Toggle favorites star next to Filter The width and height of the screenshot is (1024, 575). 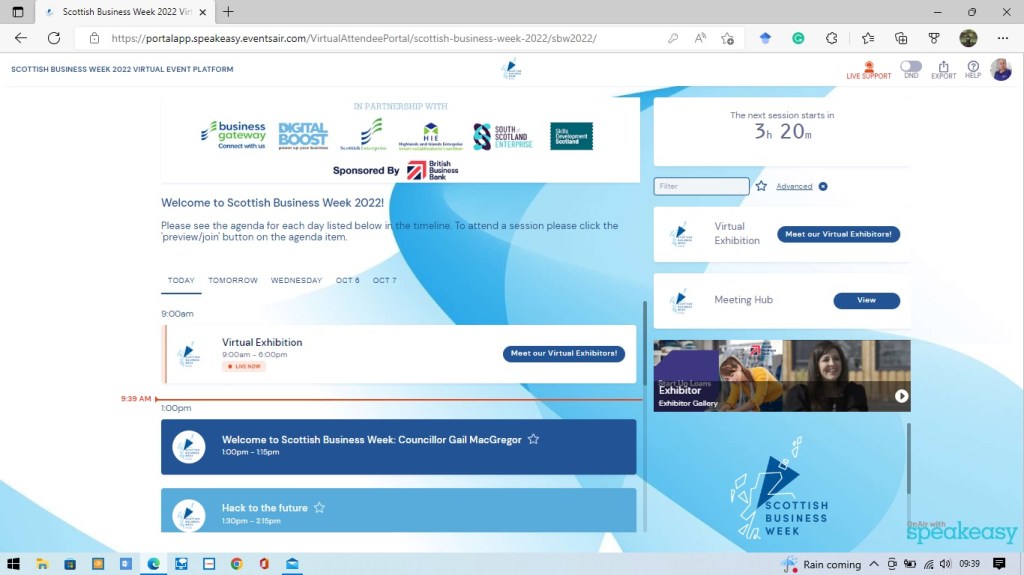(x=761, y=186)
